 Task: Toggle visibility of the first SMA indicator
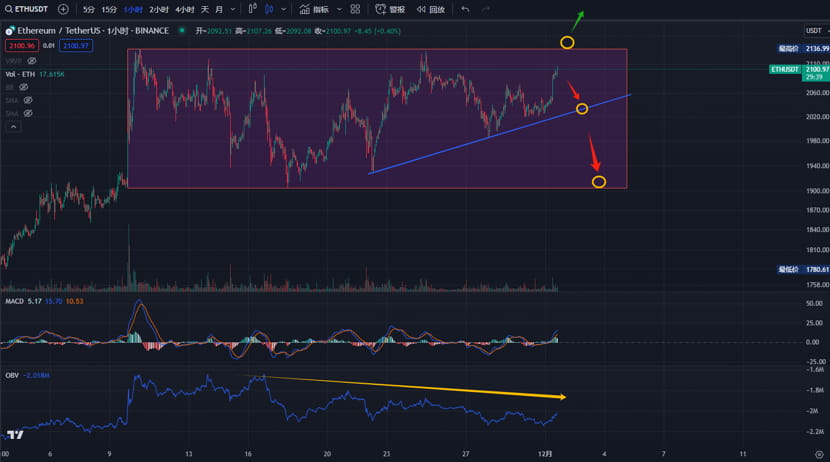pos(28,100)
